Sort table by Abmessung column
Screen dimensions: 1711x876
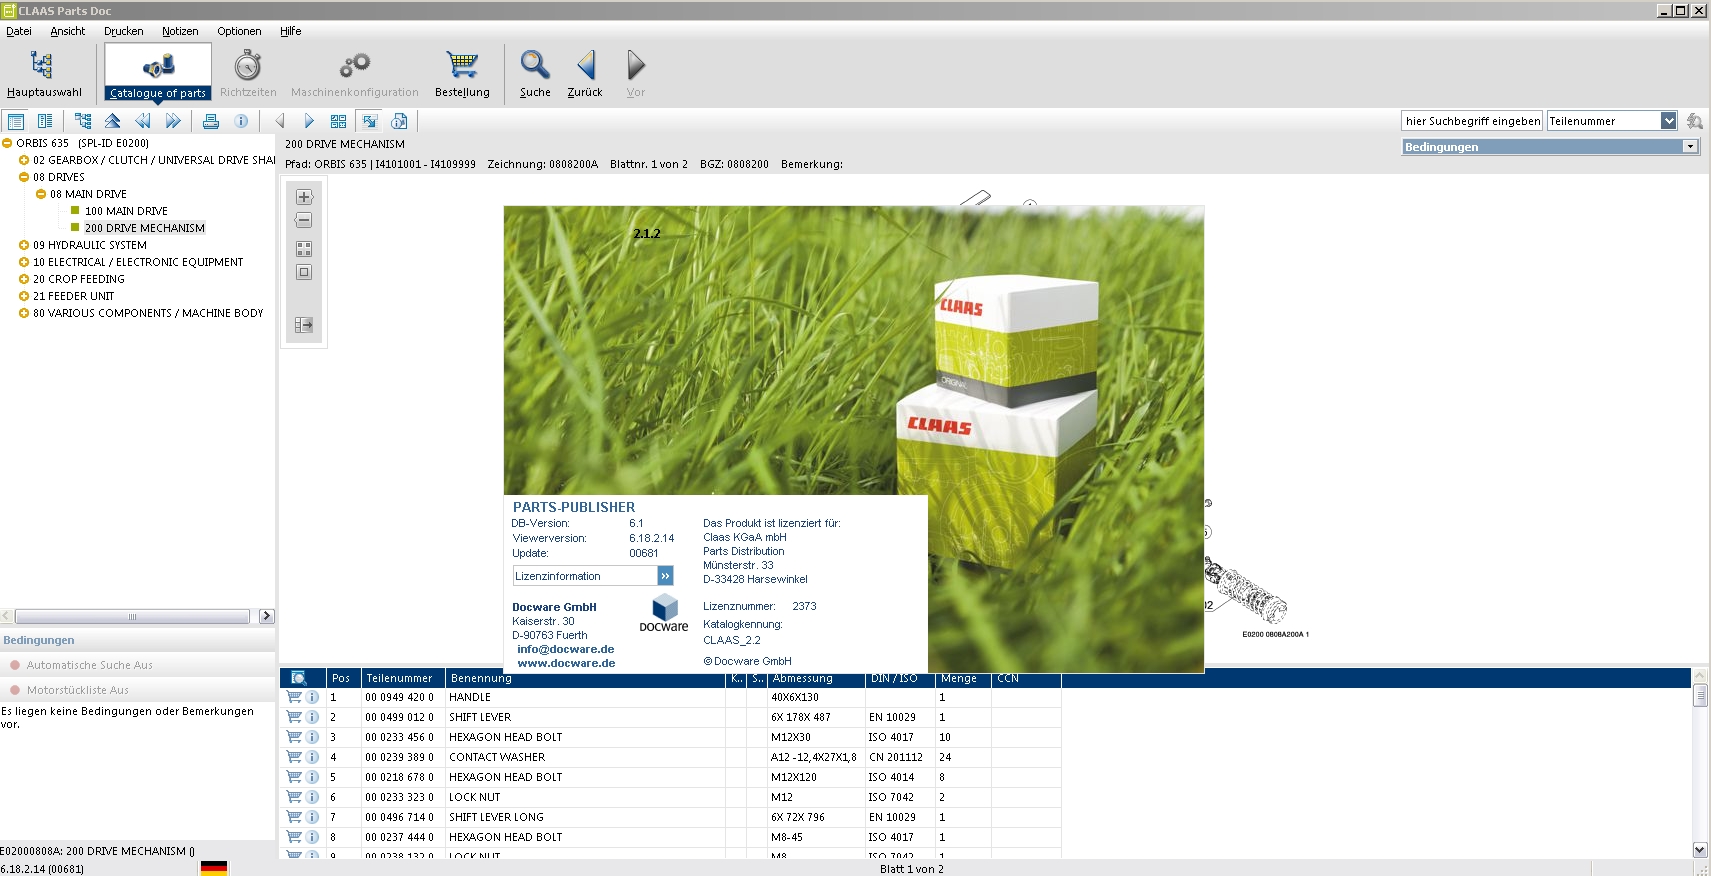click(x=815, y=678)
